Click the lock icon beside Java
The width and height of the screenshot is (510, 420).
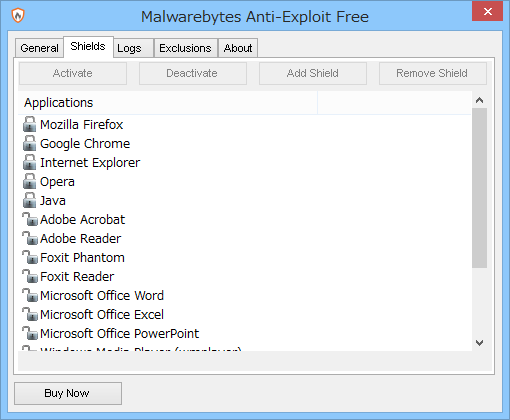click(x=29, y=200)
